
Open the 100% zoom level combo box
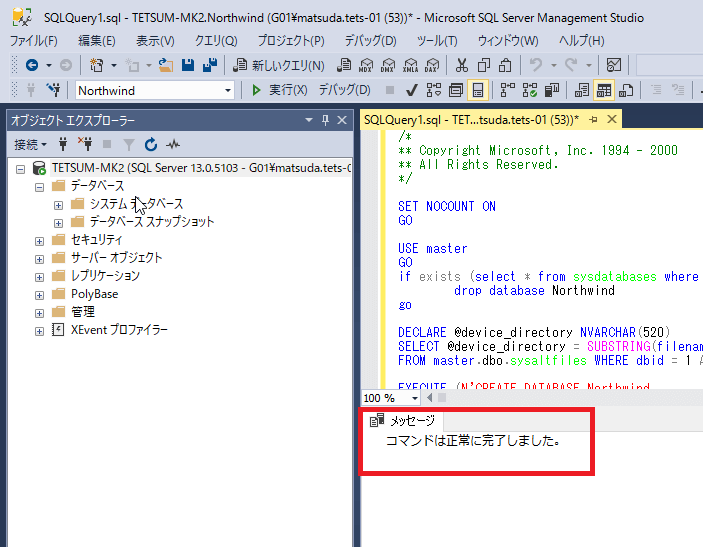coord(412,397)
